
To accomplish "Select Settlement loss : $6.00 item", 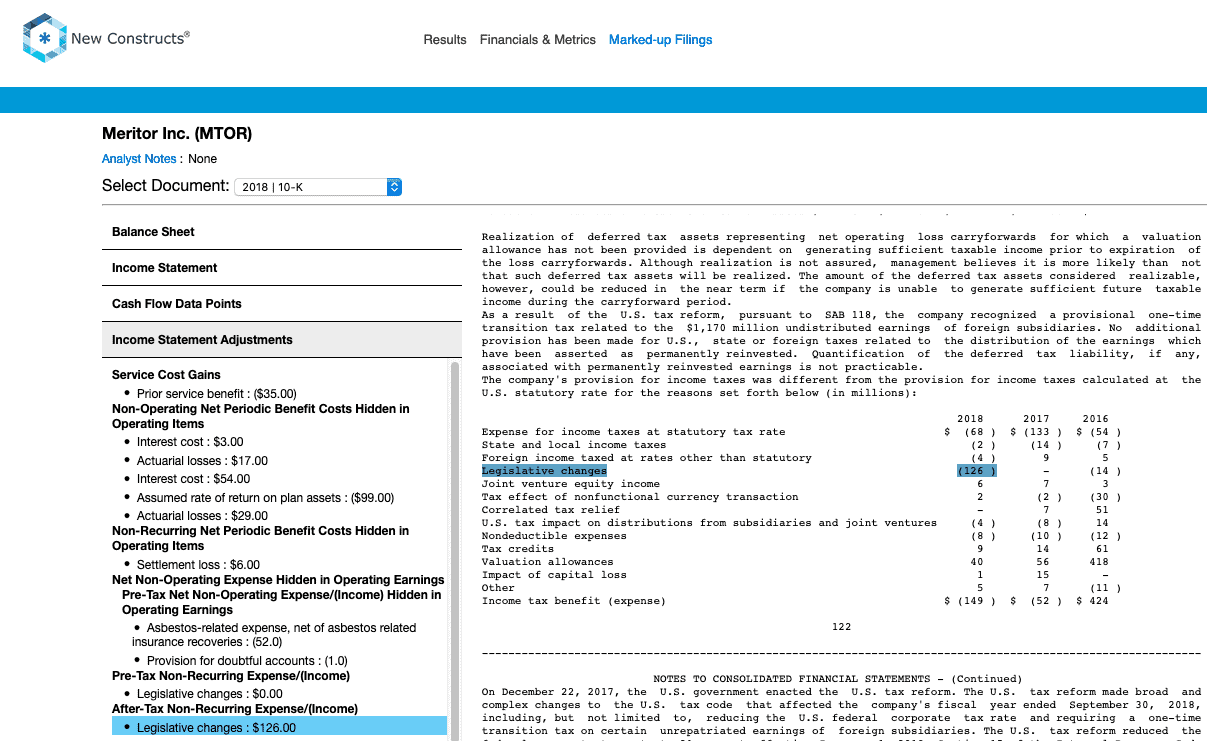I will [198, 565].
